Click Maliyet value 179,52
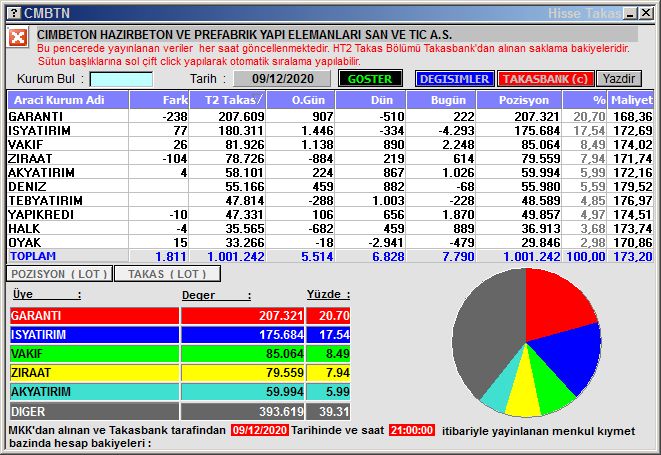Image resolution: width=661 pixels, height=455 pixels. (x=633, y=186)
